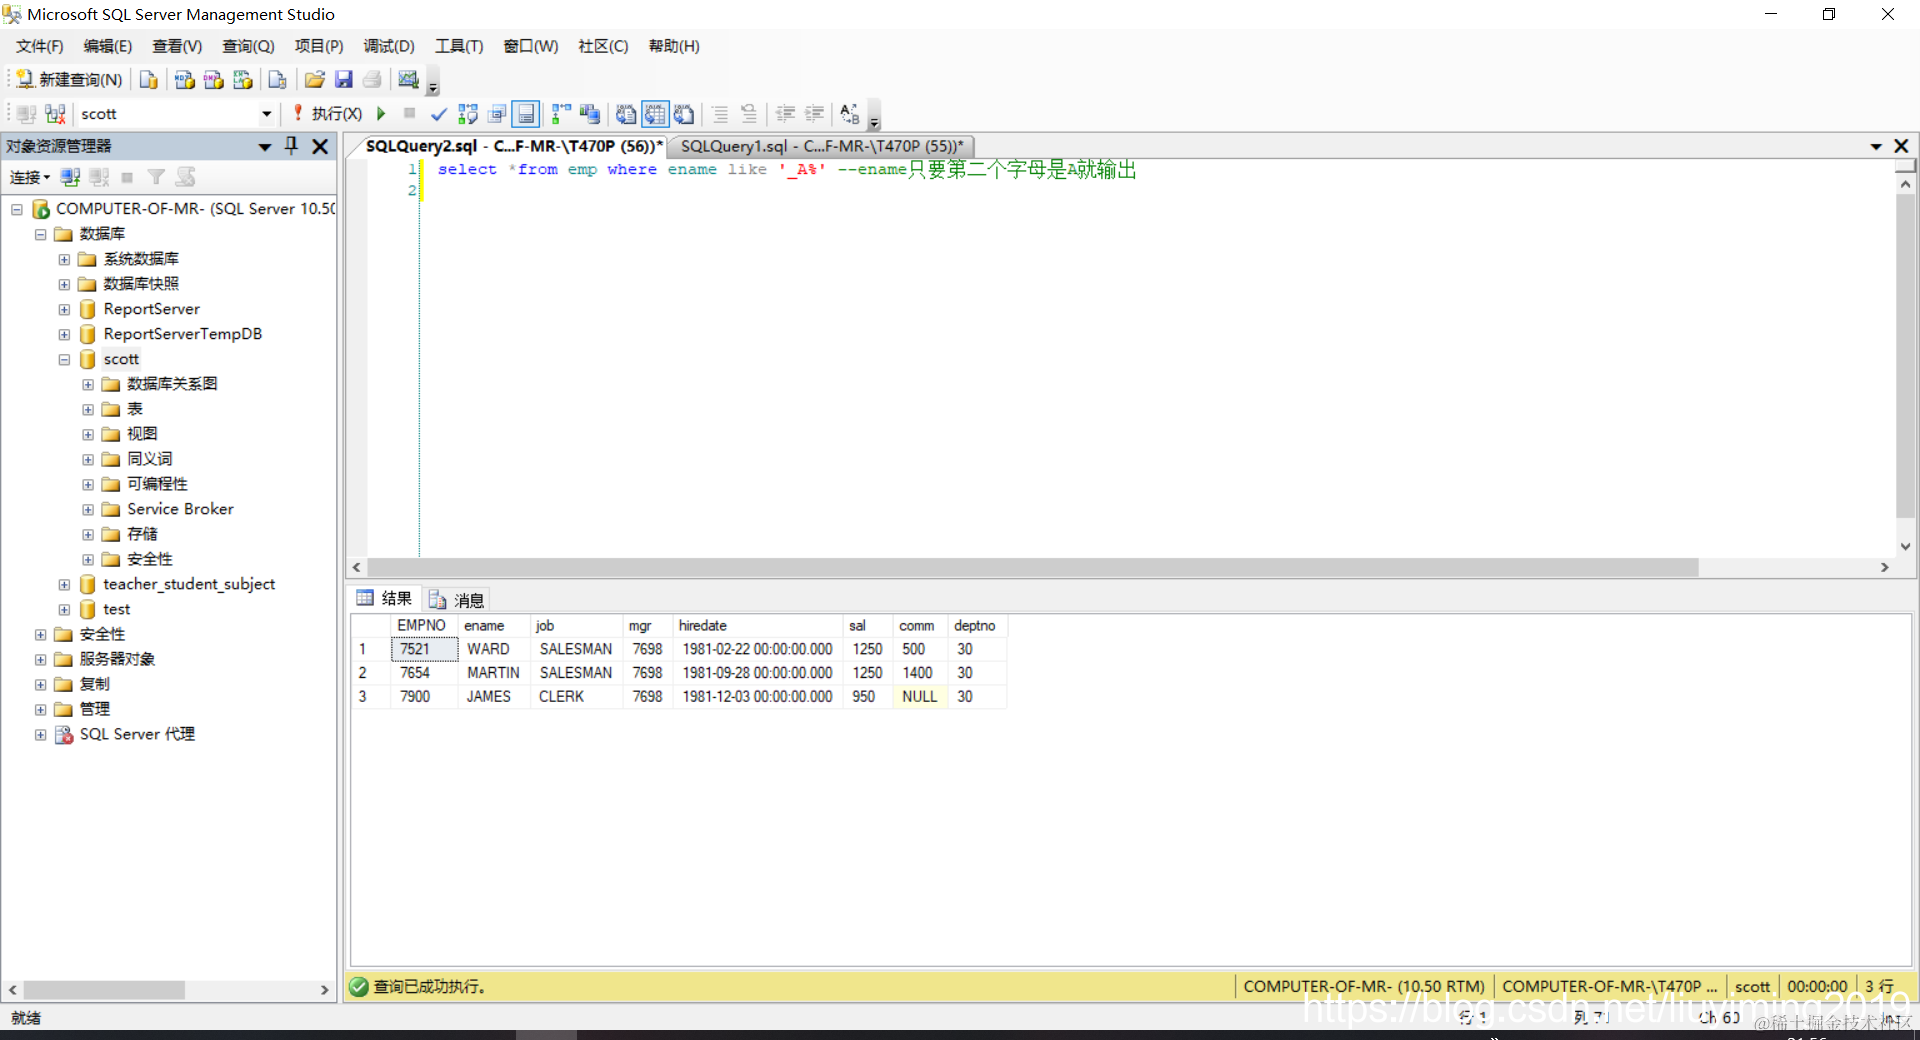Screen dimensions: 1920x1040
Task: Expand the 表 tables folder
Action: click(x=88, y=409)
